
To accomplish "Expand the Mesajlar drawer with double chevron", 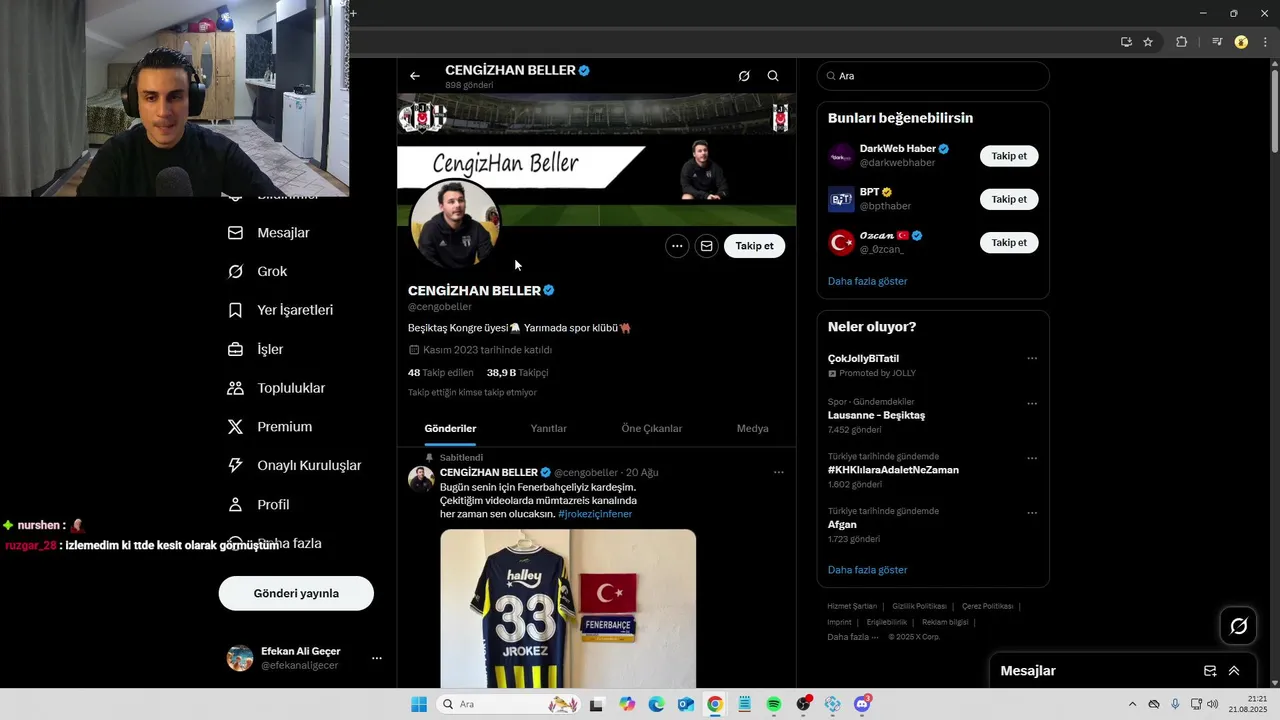I will click(1234, 671).
